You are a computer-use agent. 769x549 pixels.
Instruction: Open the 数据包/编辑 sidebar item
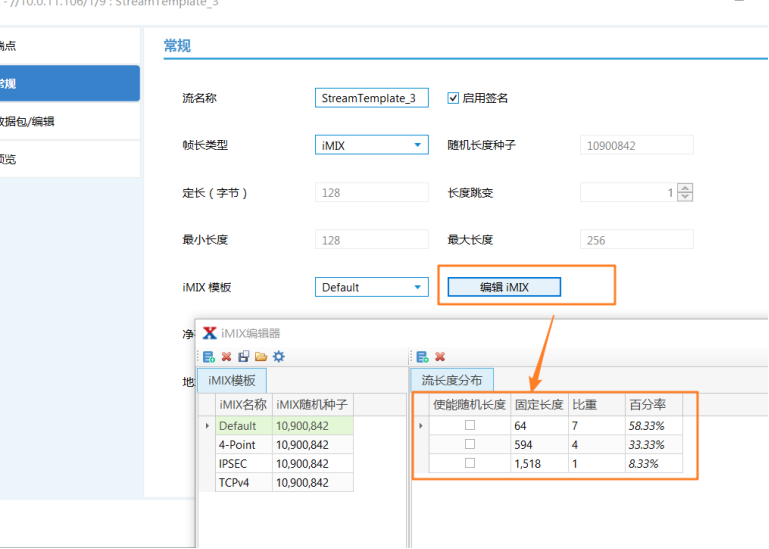[x=70, y=121]
